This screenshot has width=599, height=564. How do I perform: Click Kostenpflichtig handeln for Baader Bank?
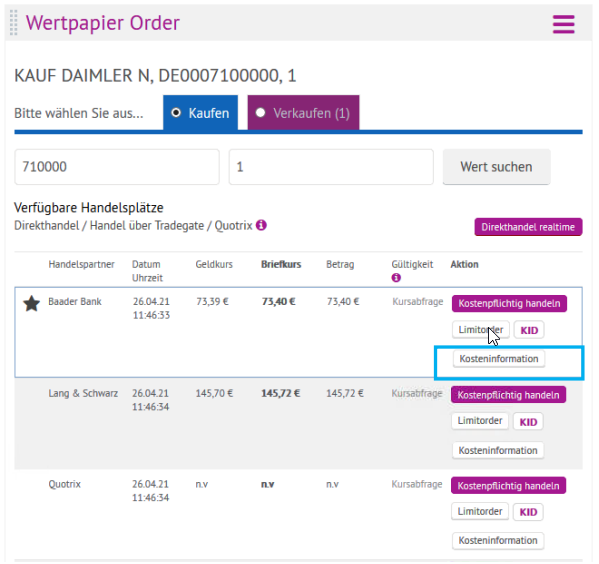pyautogui.click(x=509, y=303)
